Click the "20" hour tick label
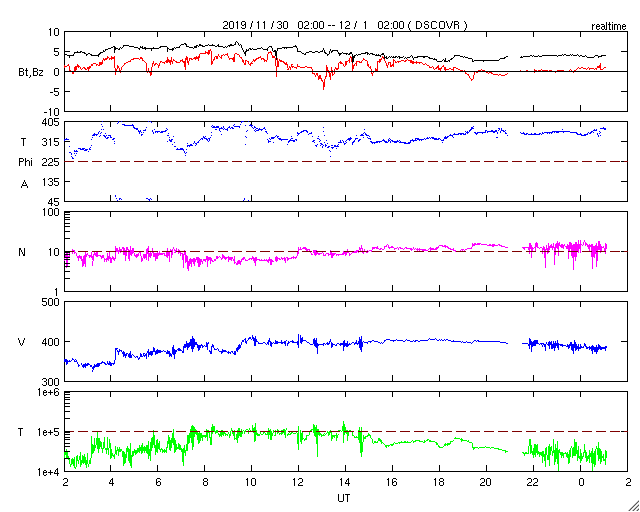Viewport: 640px width, 512px height. (x=486, y=483)
